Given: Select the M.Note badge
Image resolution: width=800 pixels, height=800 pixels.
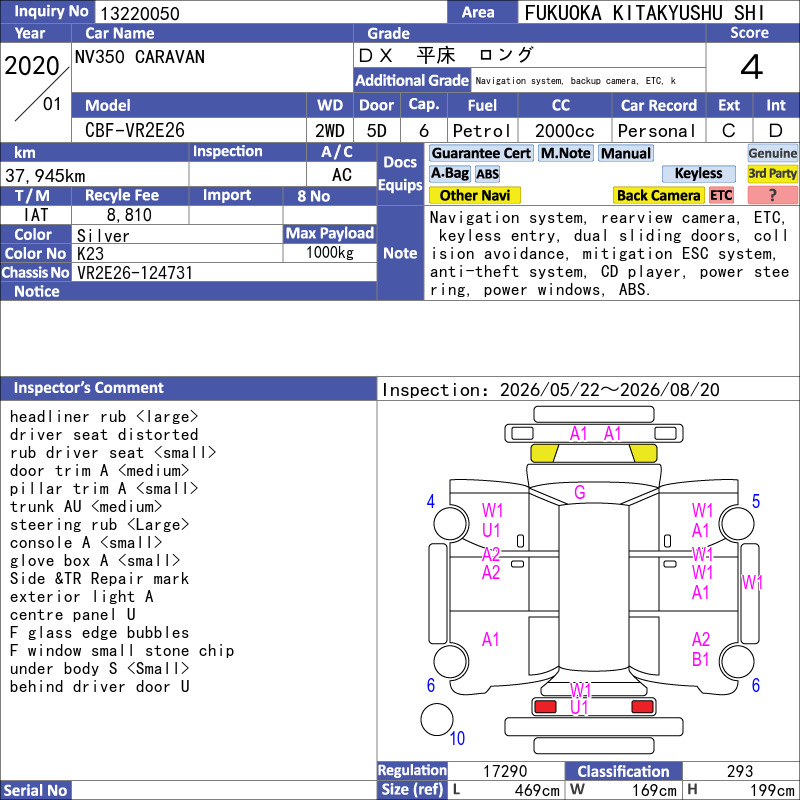Looking at the screenshot, I should (566, 154).
